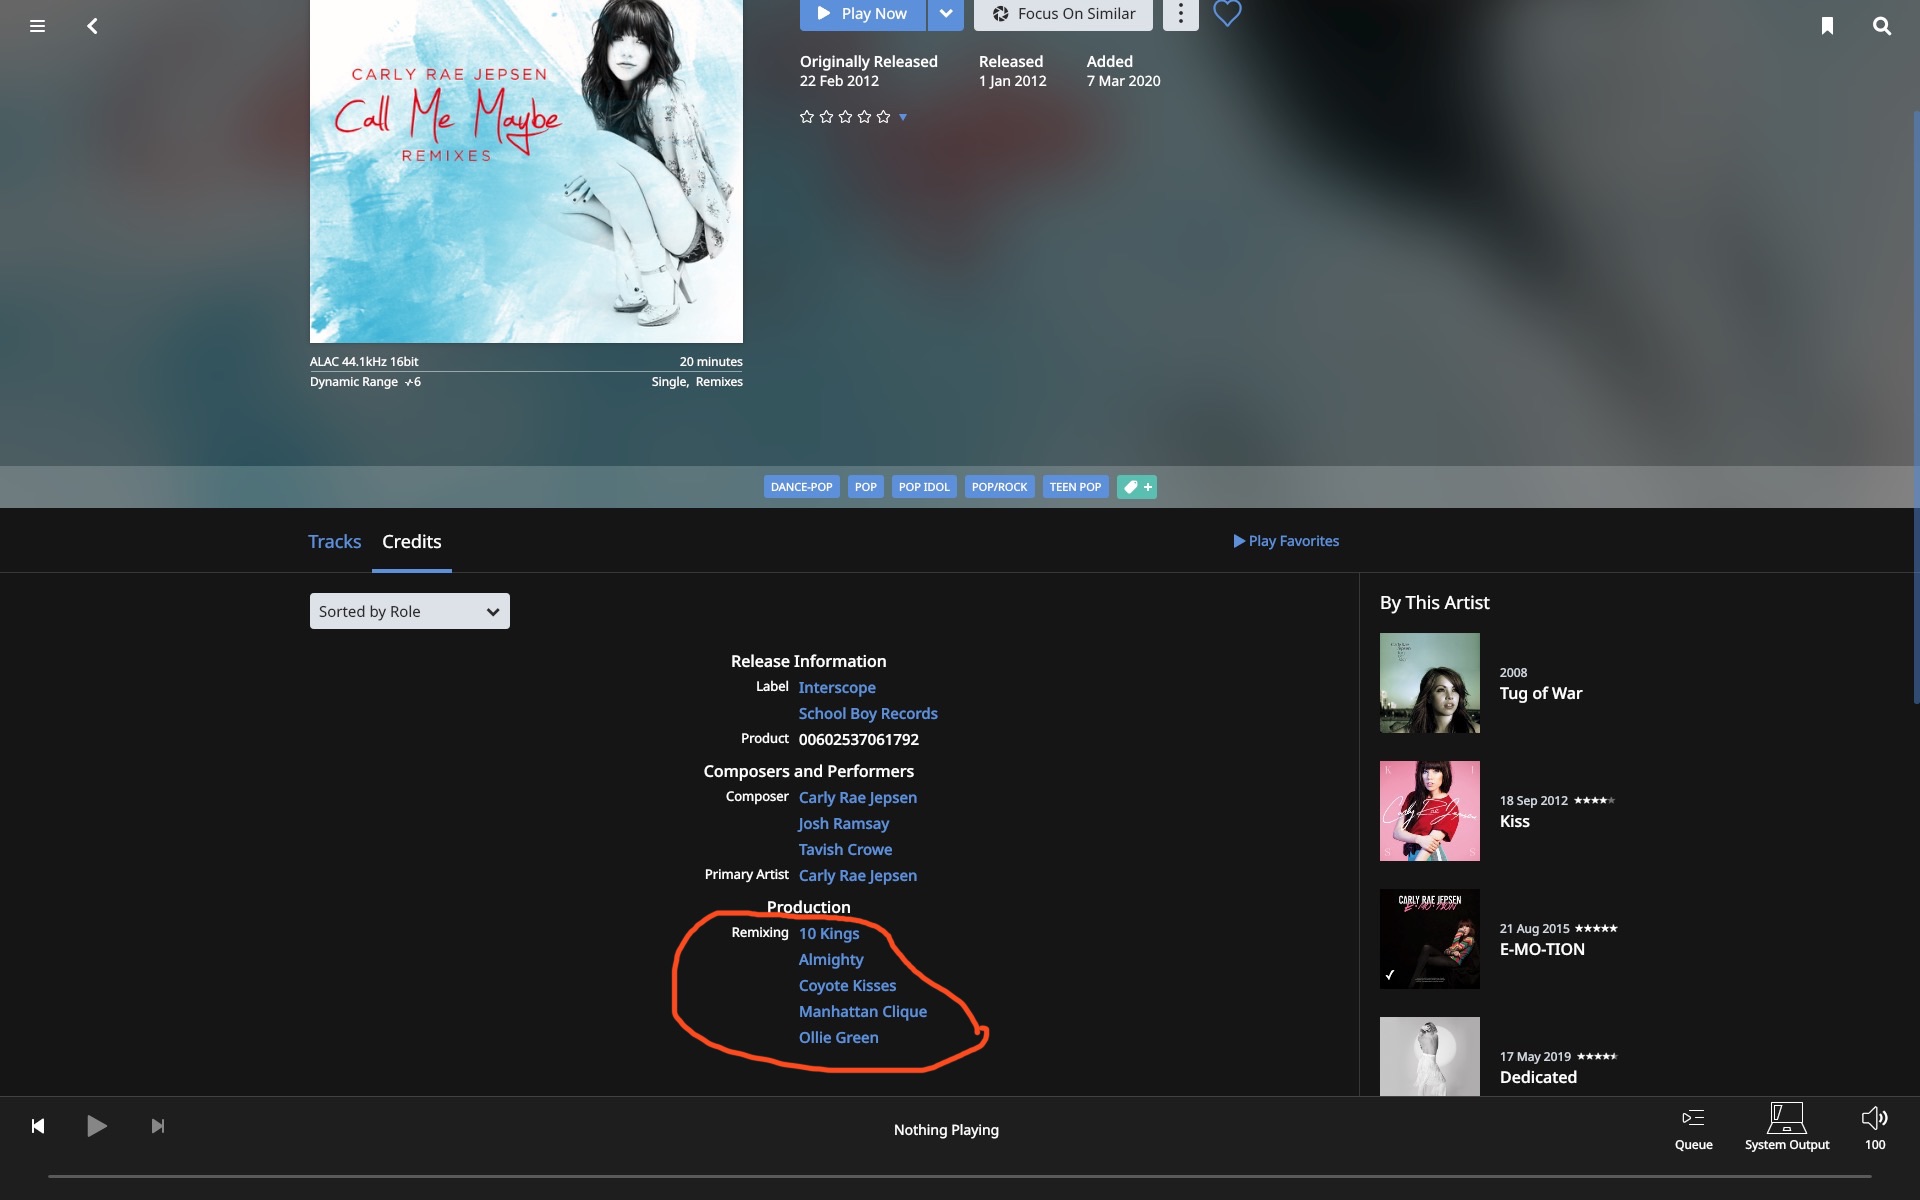Select the DANCE-POP genre tag
The height and width of the screenshot is (1200, 1920).
pos(801,487)
